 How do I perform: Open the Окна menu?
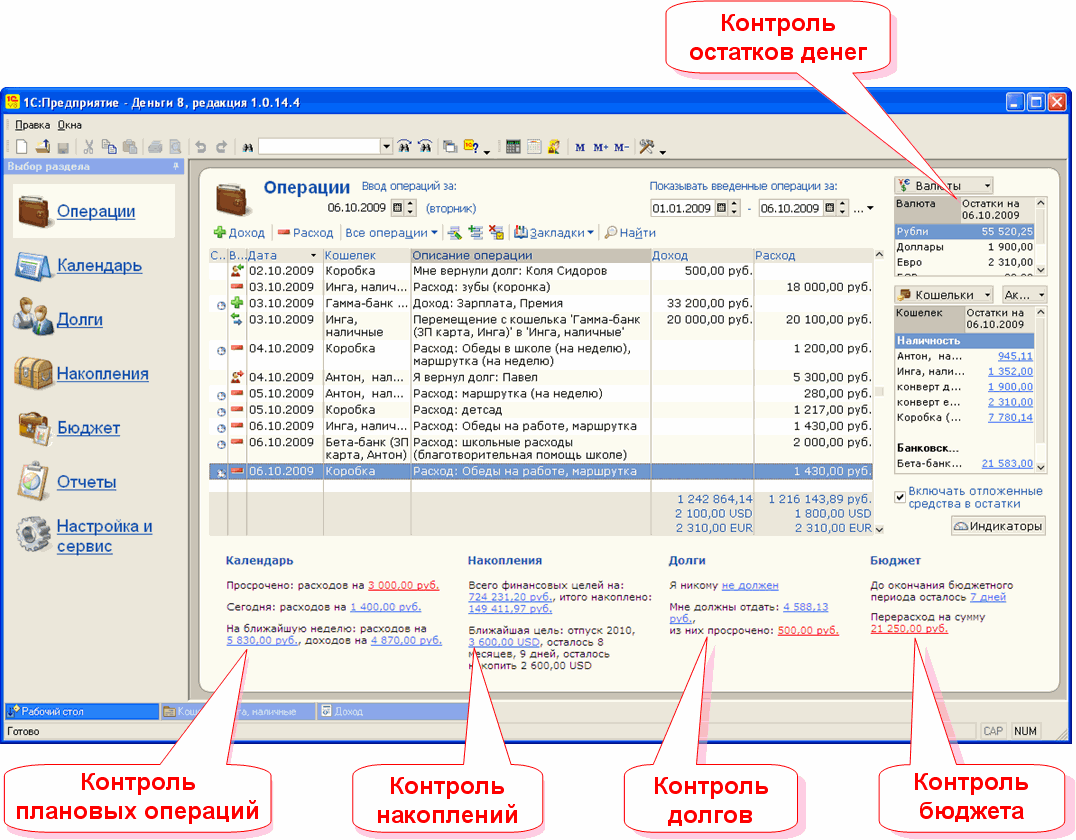[69, 125]
